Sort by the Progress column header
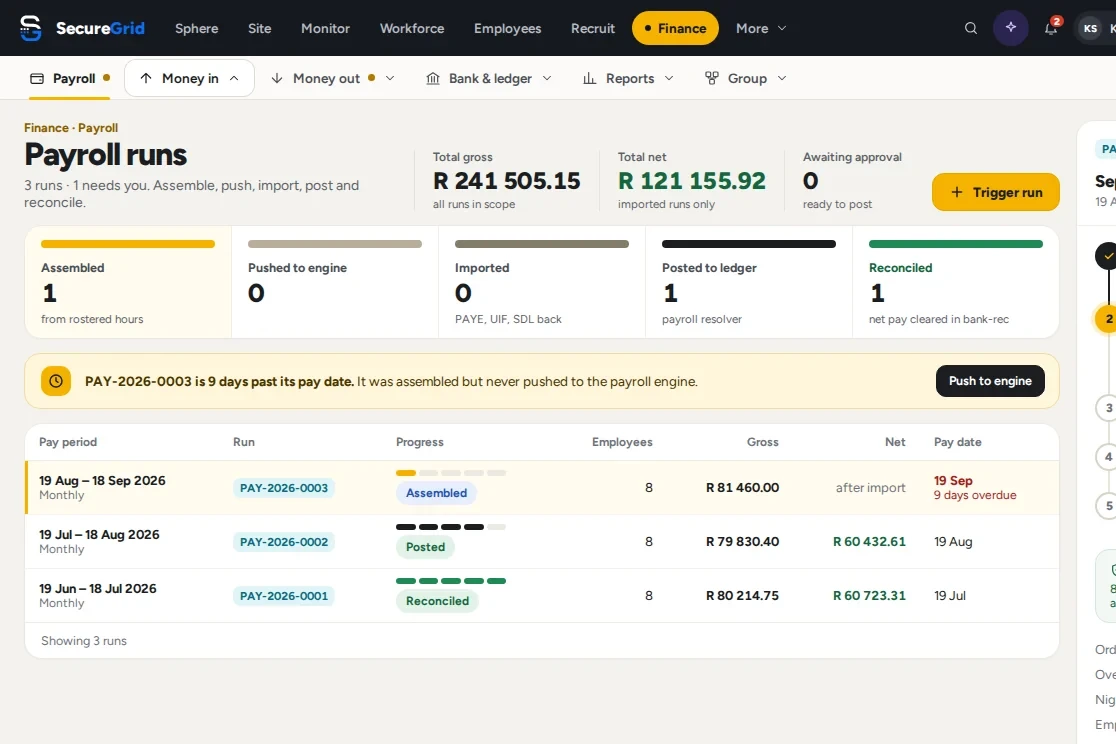The image size is (1116, 744). pos(419,442)
